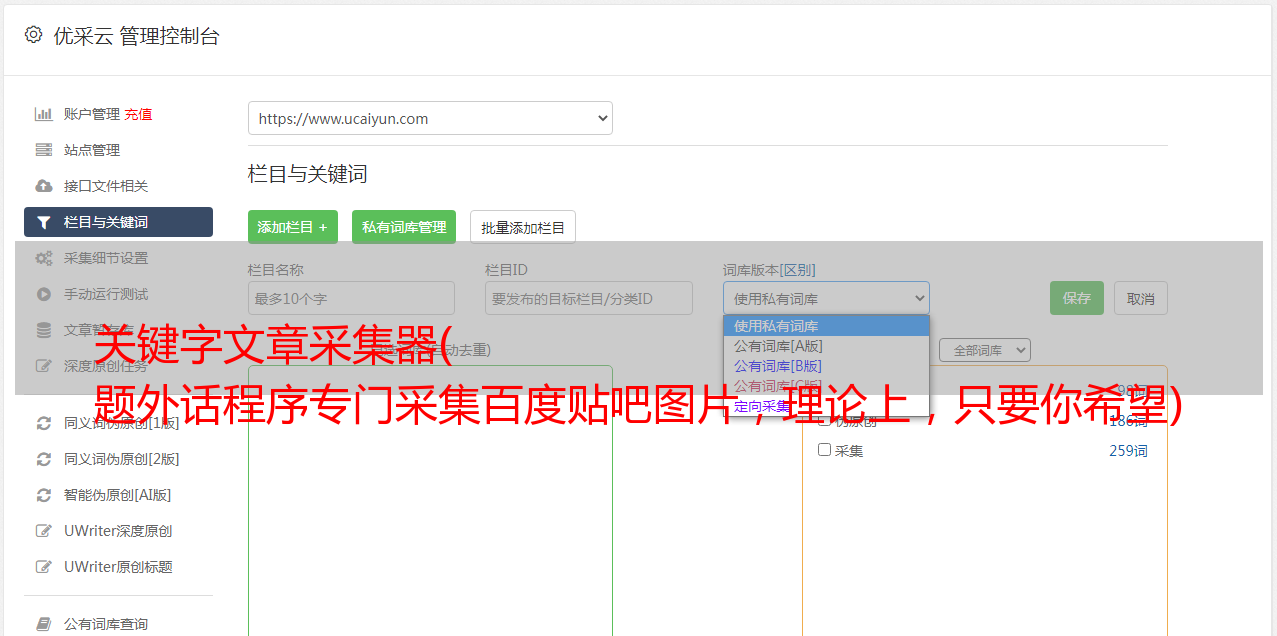
Task: Click the edit icon for UWriter原创标题
Action: pyautogui.click(x=43, y=567)
